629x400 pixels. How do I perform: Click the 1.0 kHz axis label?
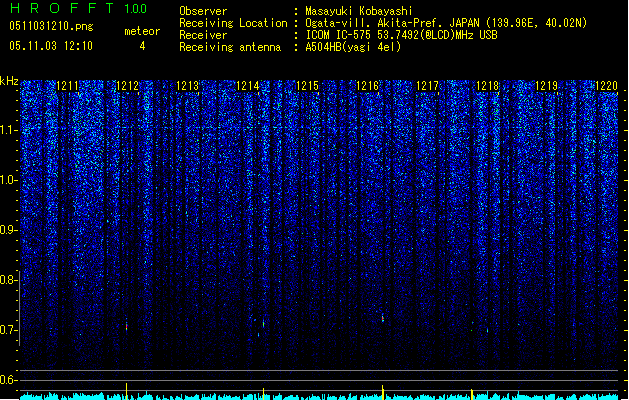click(9, 180)
